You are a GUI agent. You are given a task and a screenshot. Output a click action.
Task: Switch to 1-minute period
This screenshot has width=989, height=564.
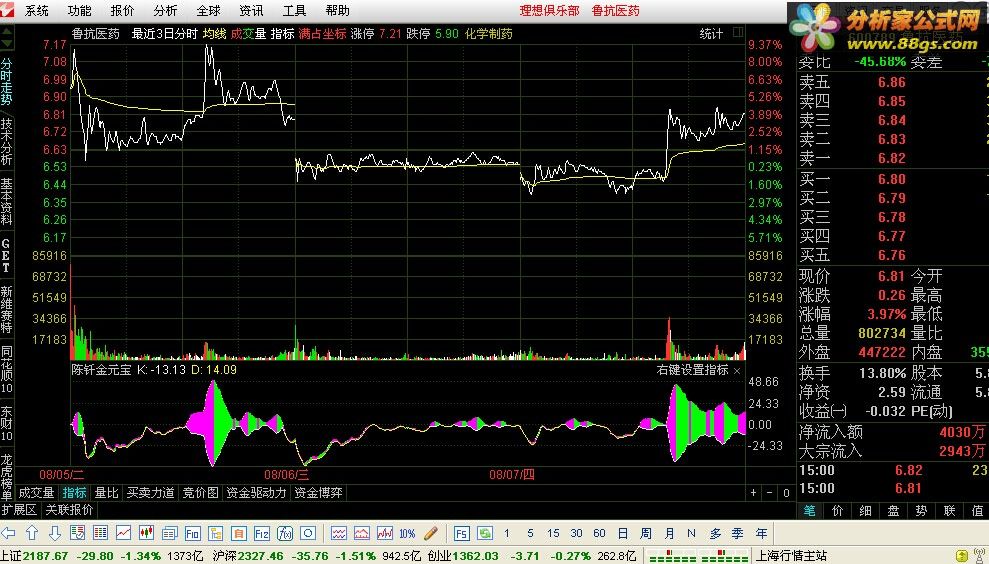pos(506,533)
